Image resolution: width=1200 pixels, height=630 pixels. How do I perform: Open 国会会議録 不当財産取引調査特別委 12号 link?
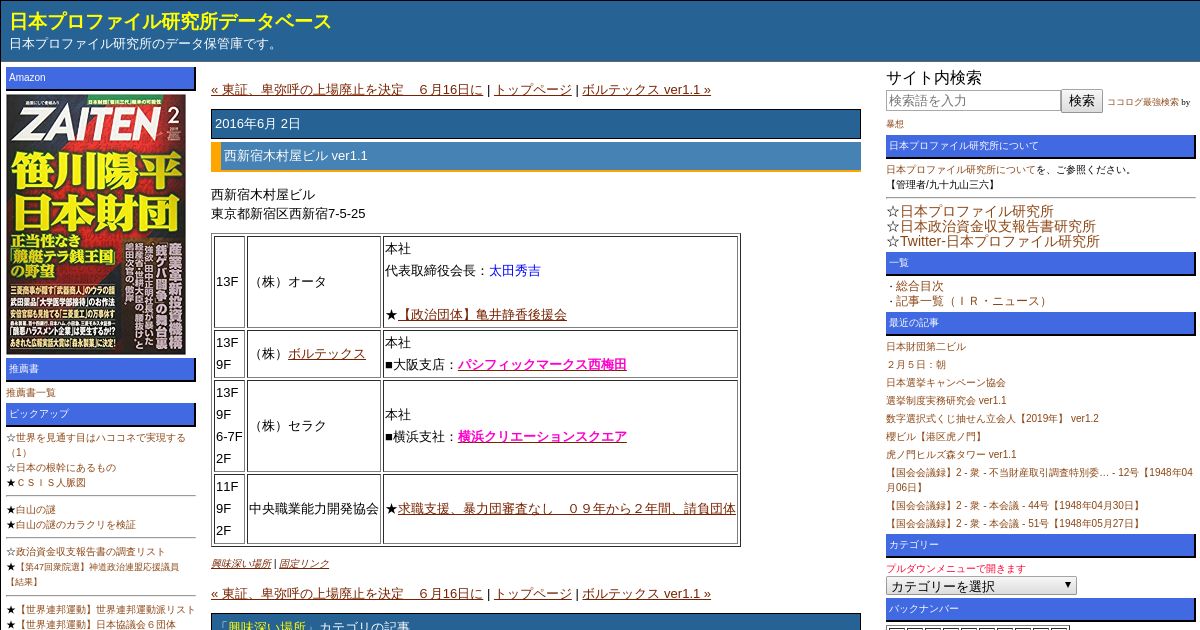[x=1040, y=479]
